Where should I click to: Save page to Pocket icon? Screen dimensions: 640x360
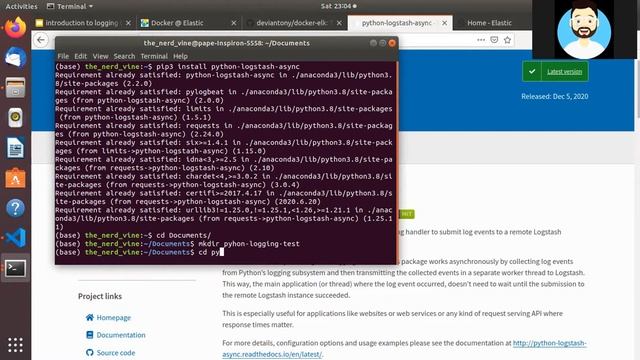point(494,40)
